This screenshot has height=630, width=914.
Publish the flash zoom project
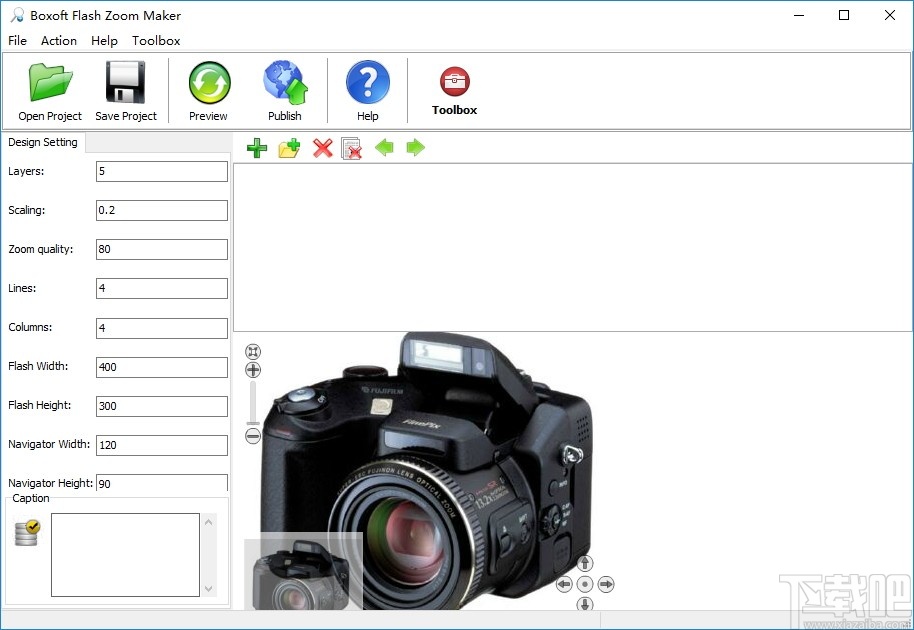285,90
